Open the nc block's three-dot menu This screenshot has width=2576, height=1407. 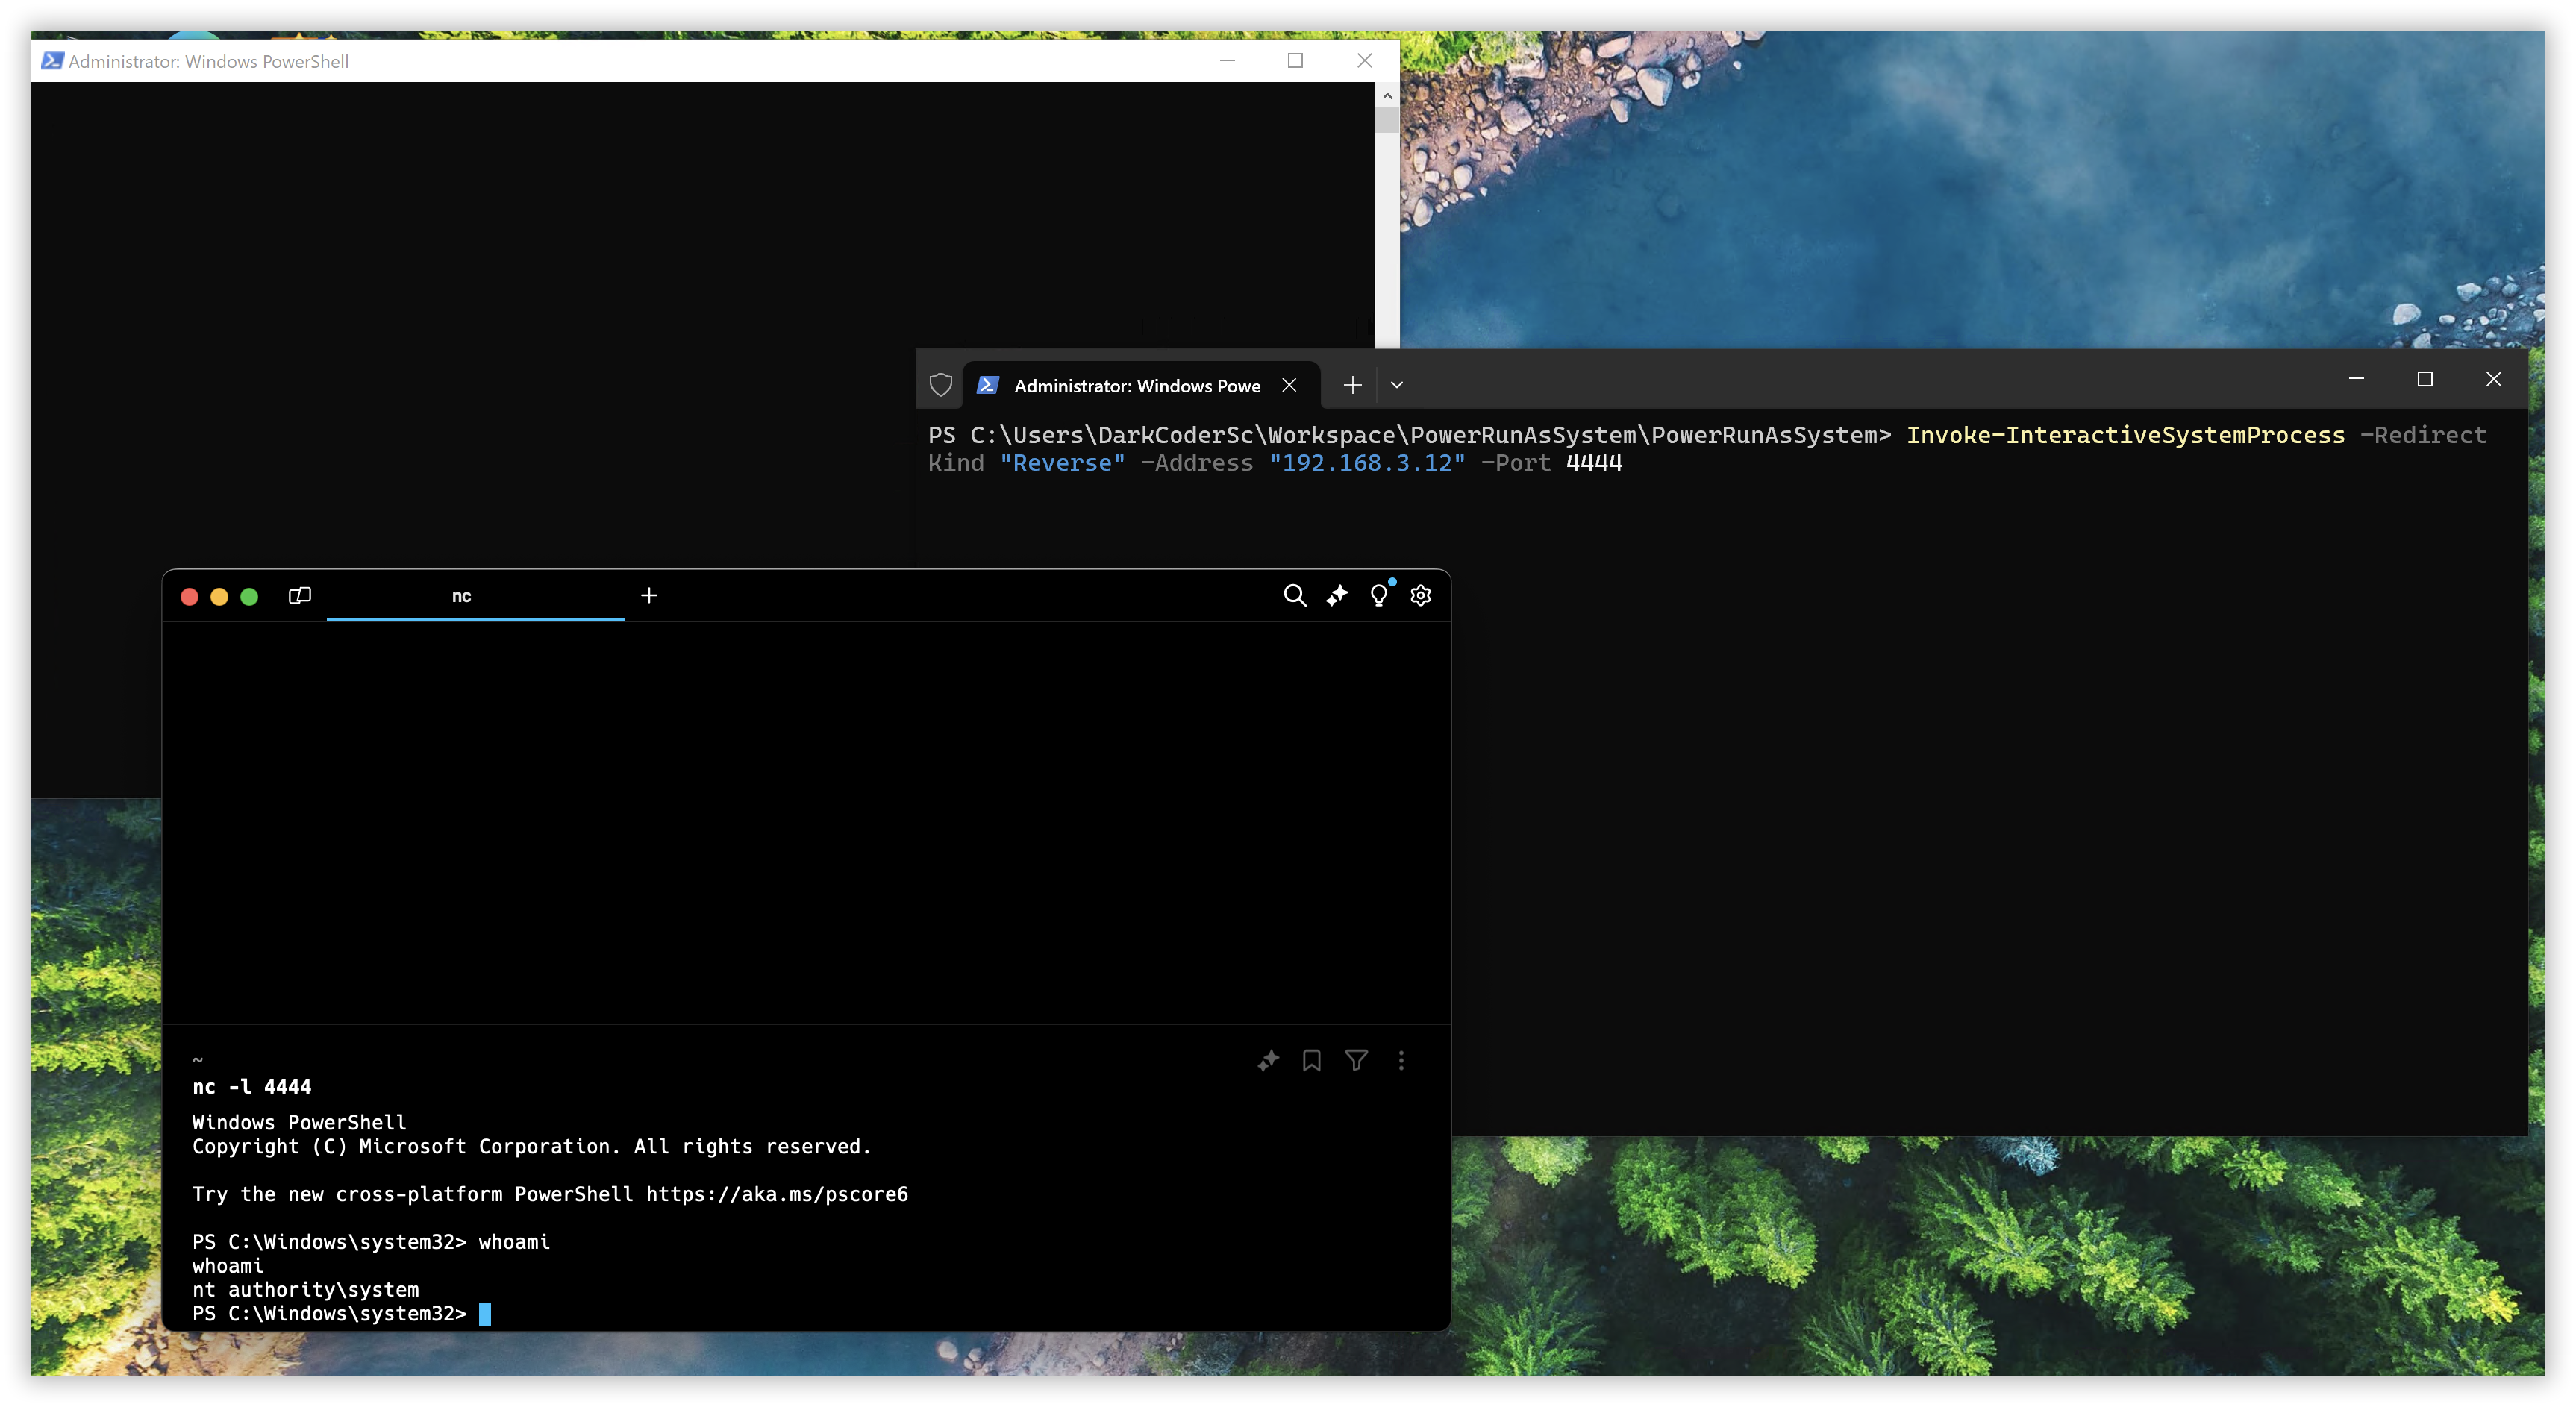(1401, 1061)
